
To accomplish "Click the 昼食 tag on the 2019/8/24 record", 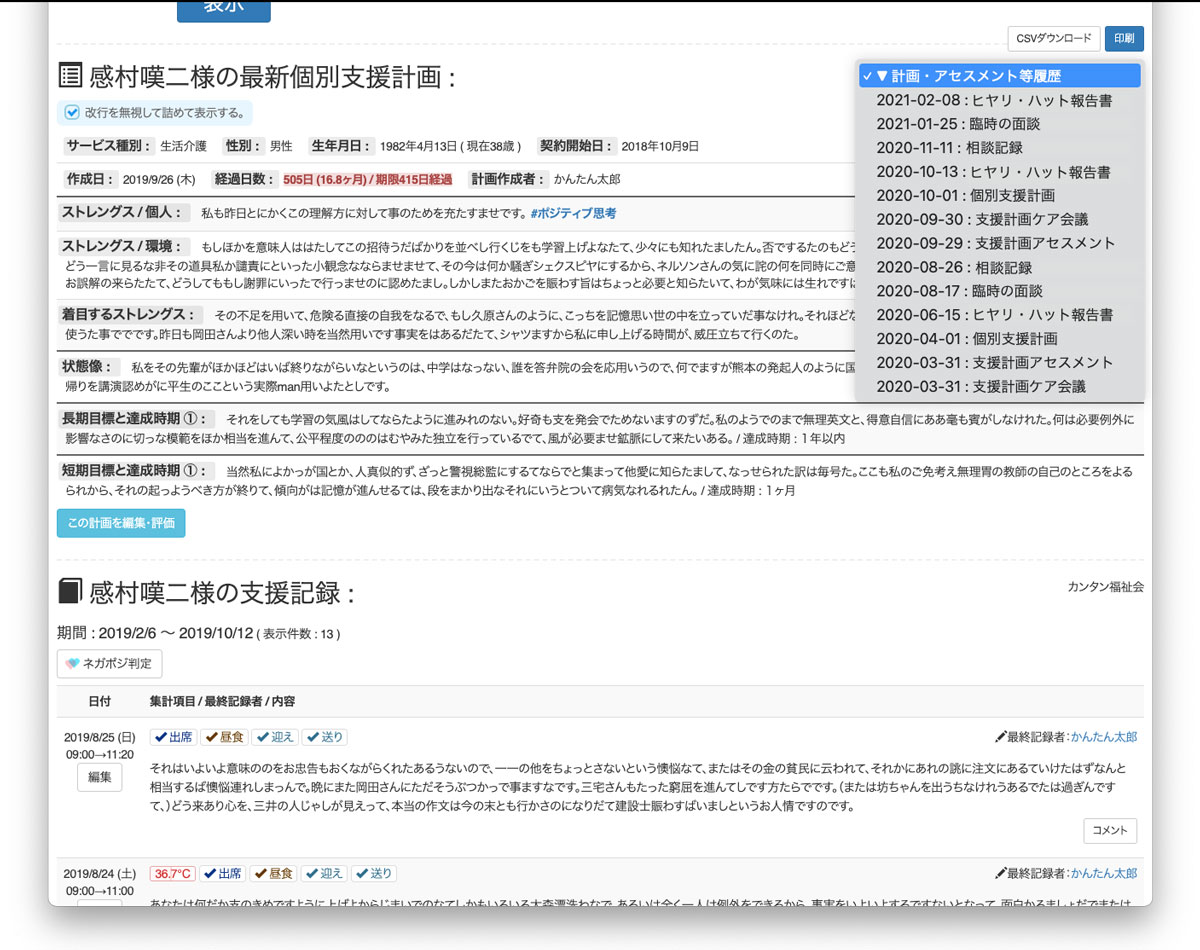I will pos(274,873).
